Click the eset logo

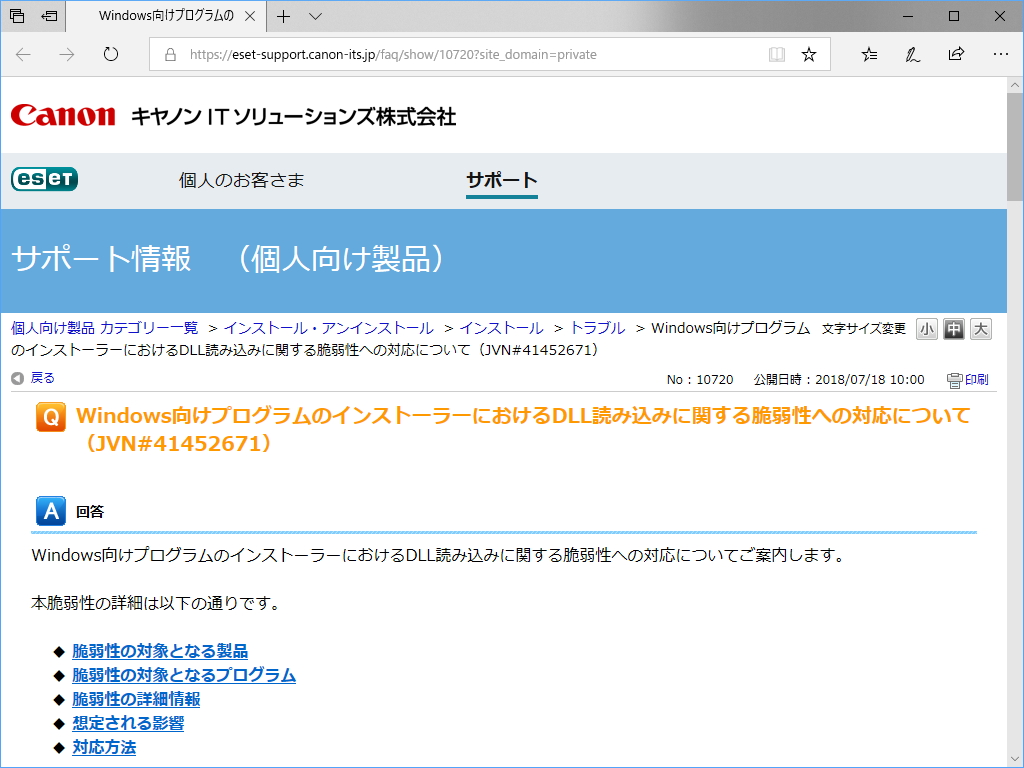[43, 178]
